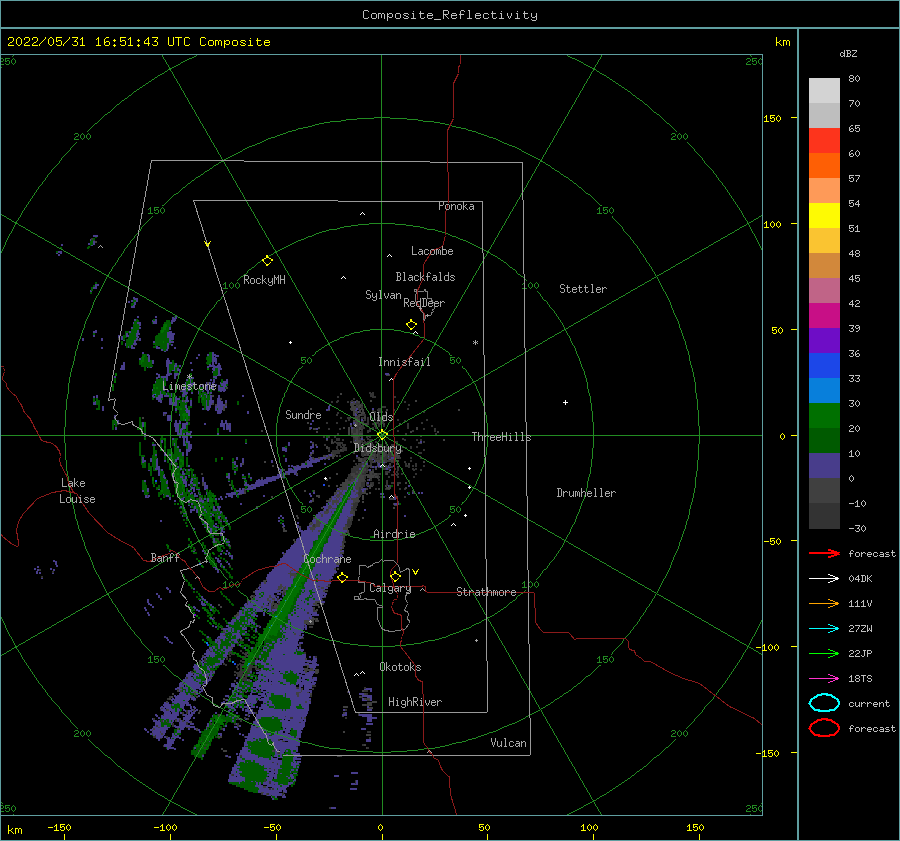Click the Innisfail town label
Image resolution: width=900 pixels, height=841 pixels.
pos(404,362)
